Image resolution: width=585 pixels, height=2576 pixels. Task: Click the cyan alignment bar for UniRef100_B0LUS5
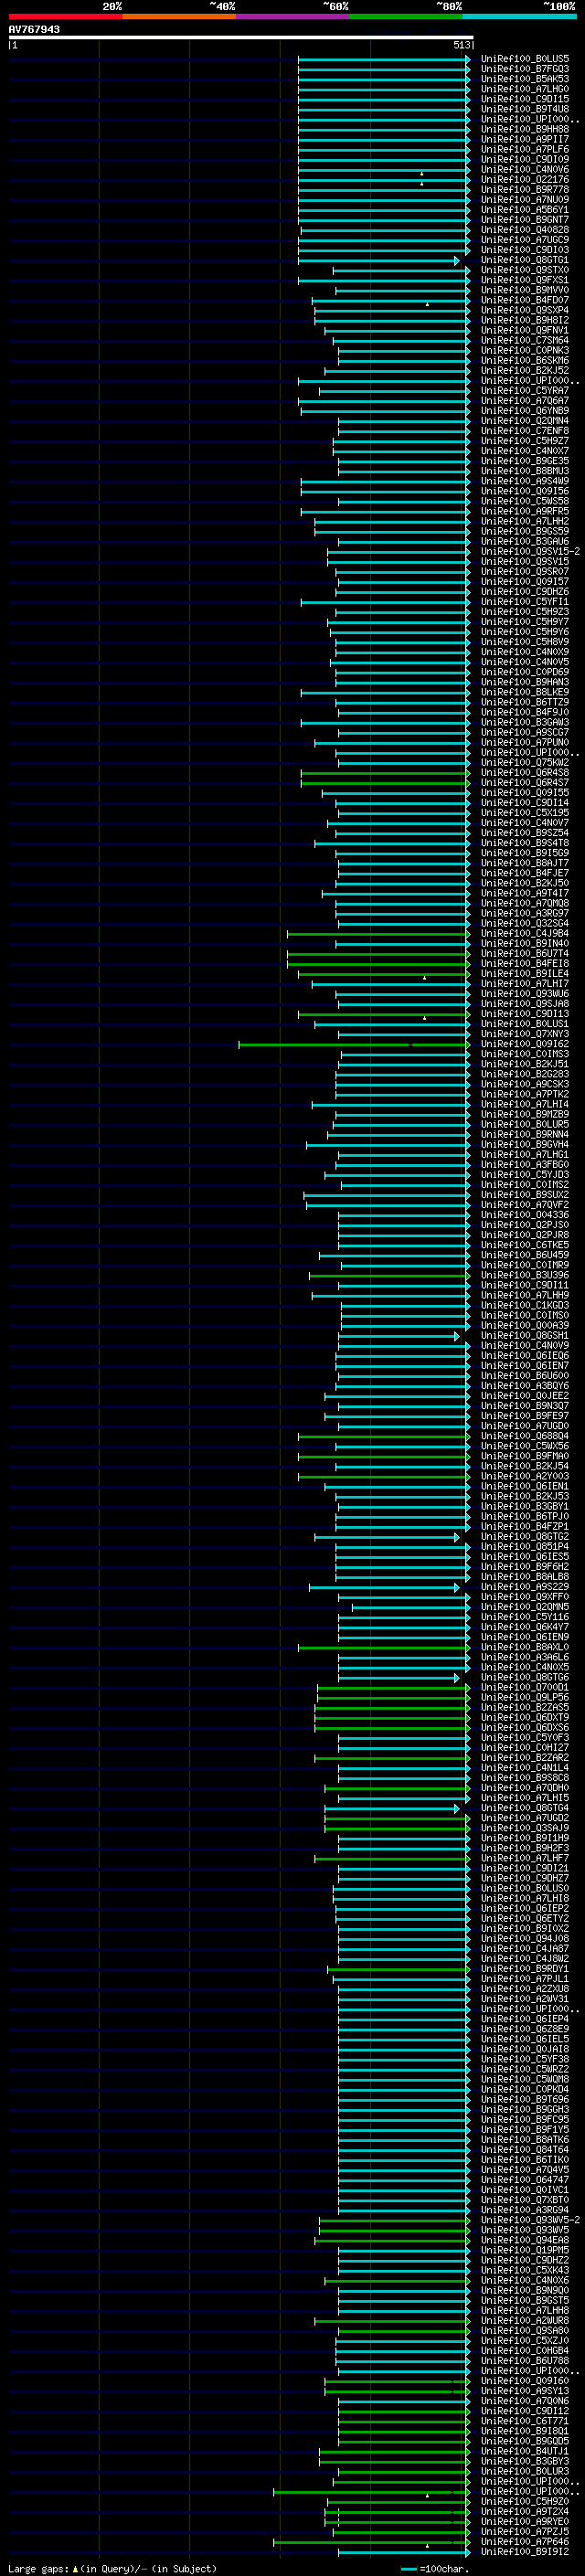coord(384,59)
